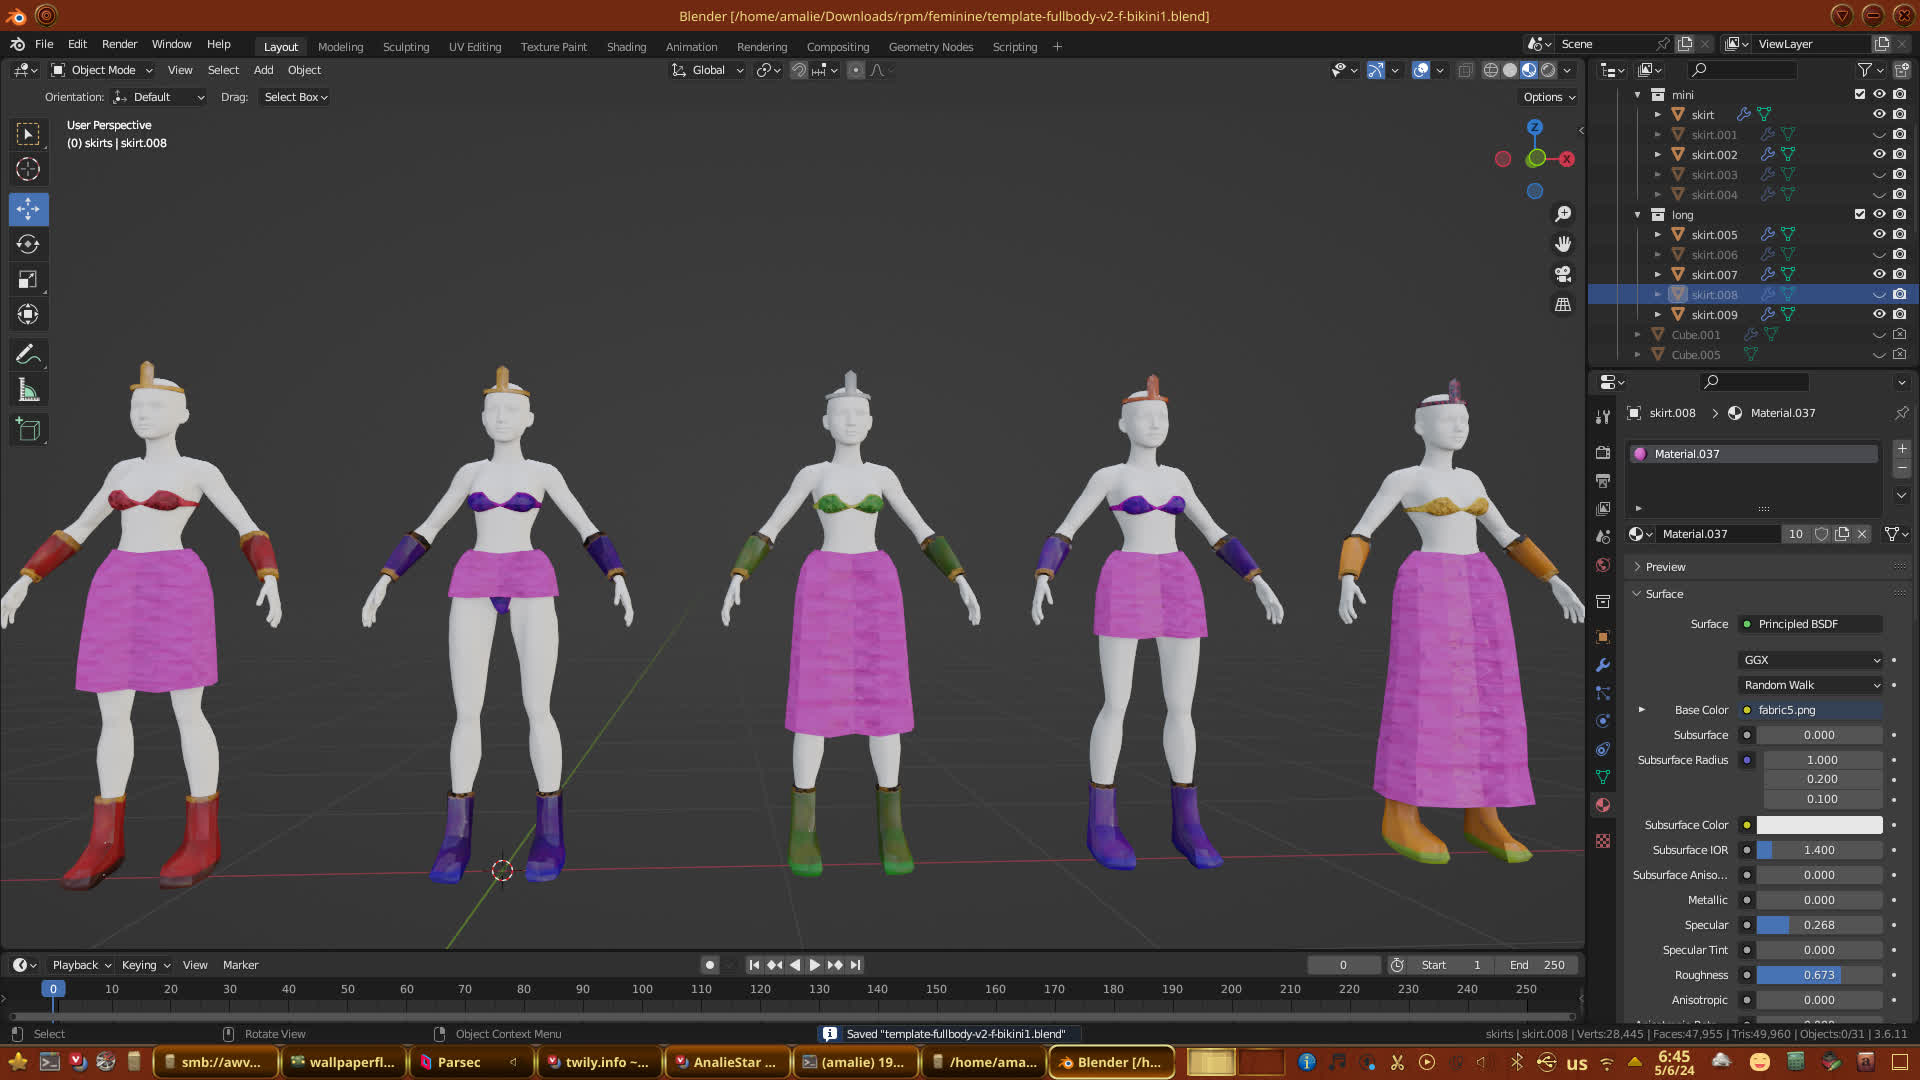Image resolution: width=1920 pixels, height=1080 pixels.
Task: Uncheck the mini collection checkbox
Action: (1860, 94)
